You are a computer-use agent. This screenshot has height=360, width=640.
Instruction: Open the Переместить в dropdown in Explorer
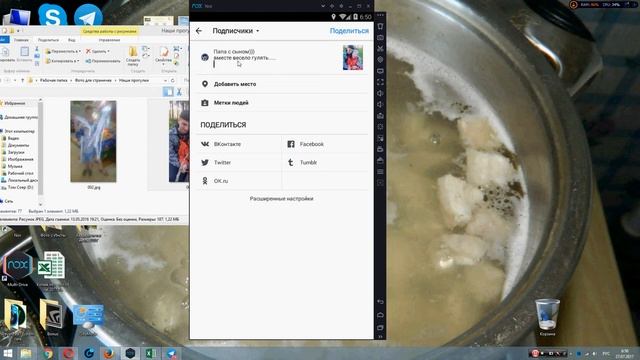pos(63,51)
